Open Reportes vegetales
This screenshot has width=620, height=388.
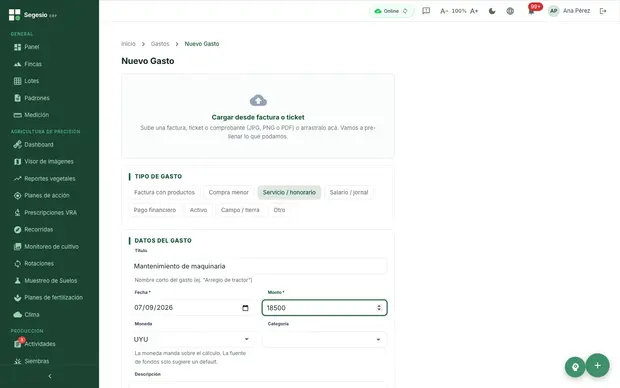point(49,179)
